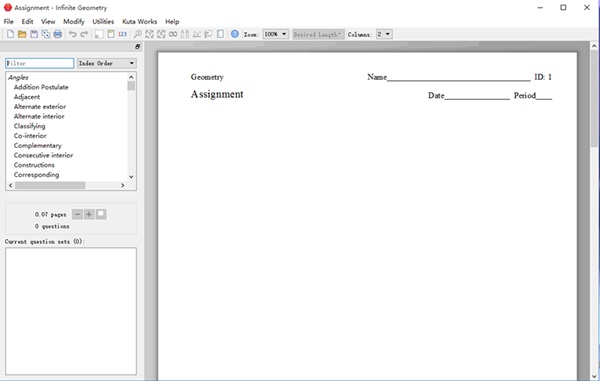The width and height of the screenshot is (600, 381).
Task: Select the Constructions topic
Action: [34, 165]
